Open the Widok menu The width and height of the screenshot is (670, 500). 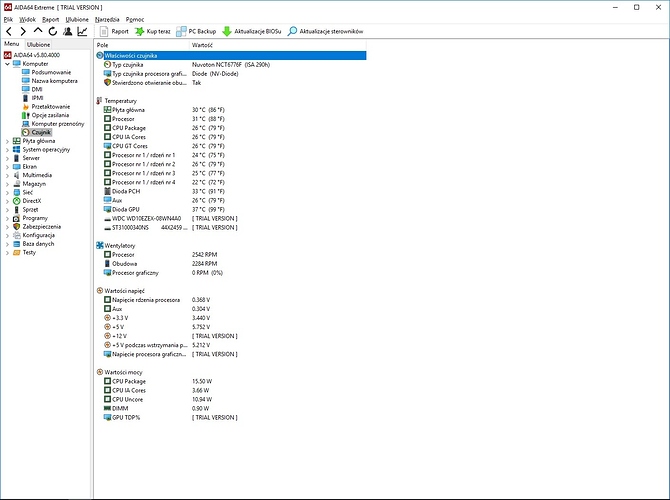27,19
